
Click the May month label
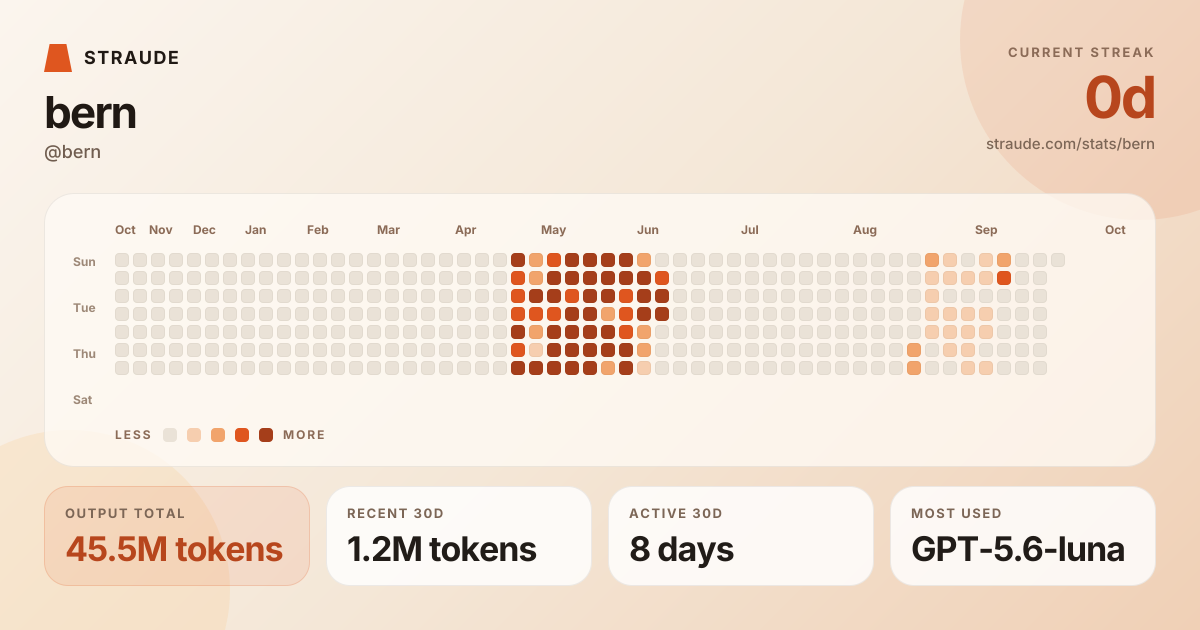pos(553,230)
